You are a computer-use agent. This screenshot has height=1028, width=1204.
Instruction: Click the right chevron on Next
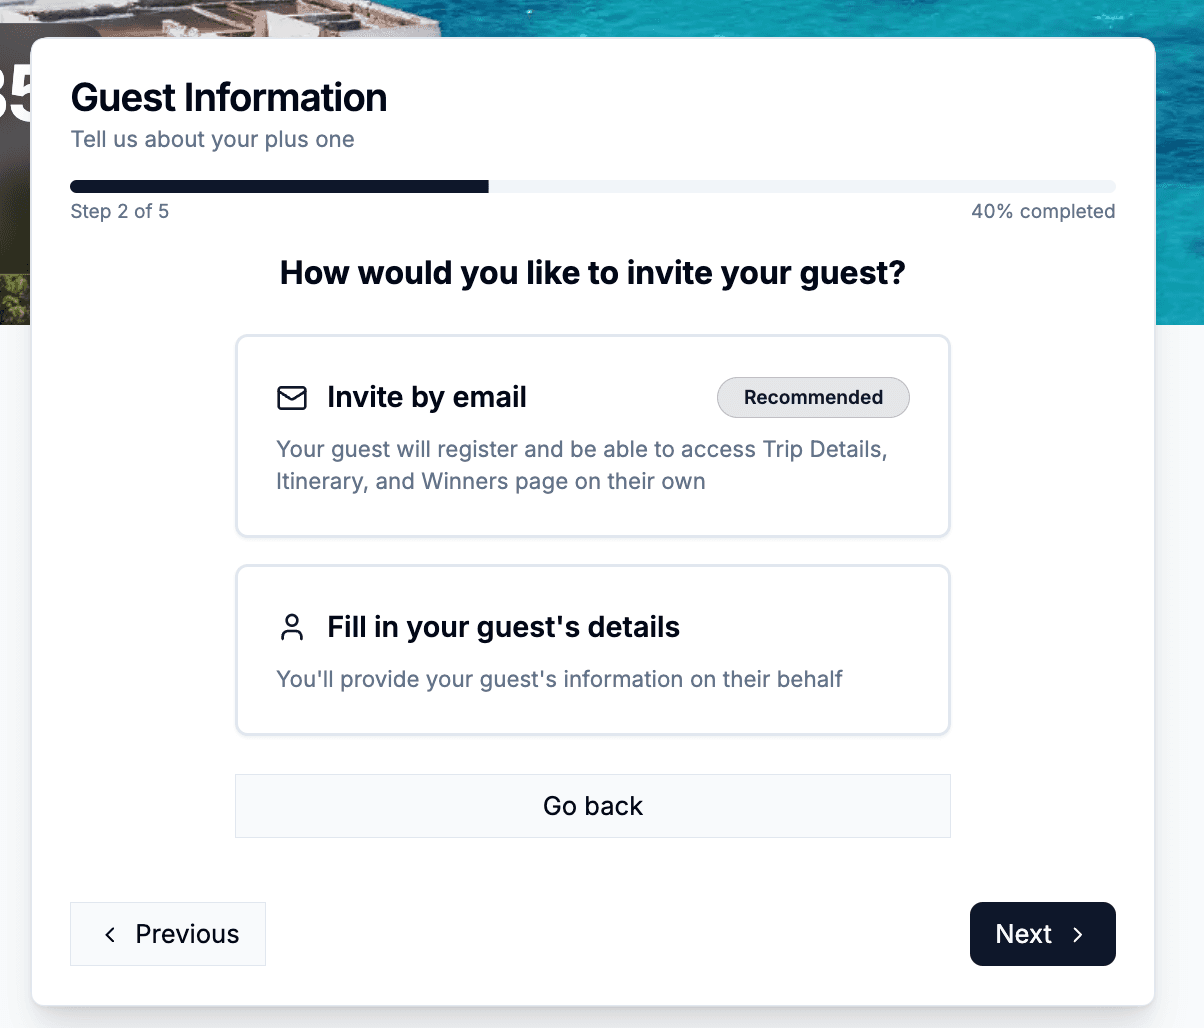point(1078,934)
